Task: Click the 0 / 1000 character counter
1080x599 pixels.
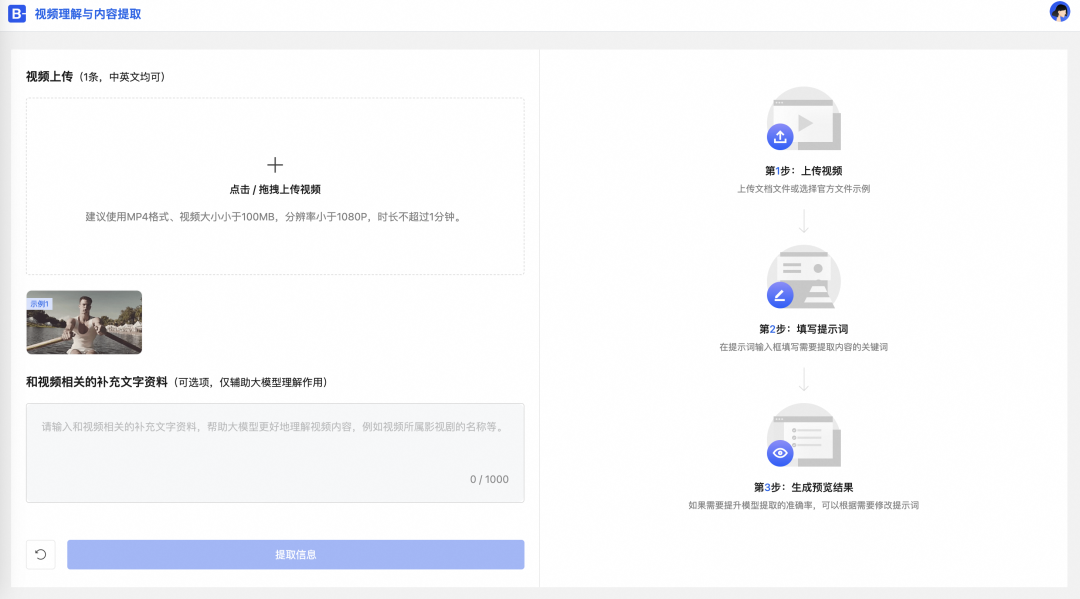Action: 489,479
